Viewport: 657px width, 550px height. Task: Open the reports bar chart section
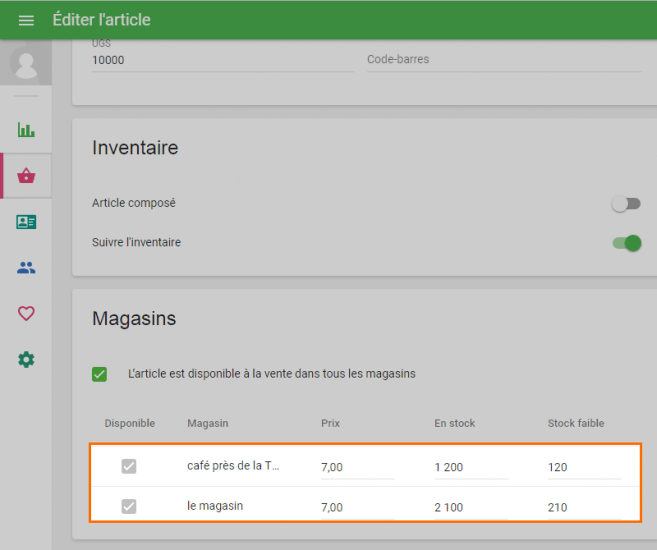[x=26, y=130]
